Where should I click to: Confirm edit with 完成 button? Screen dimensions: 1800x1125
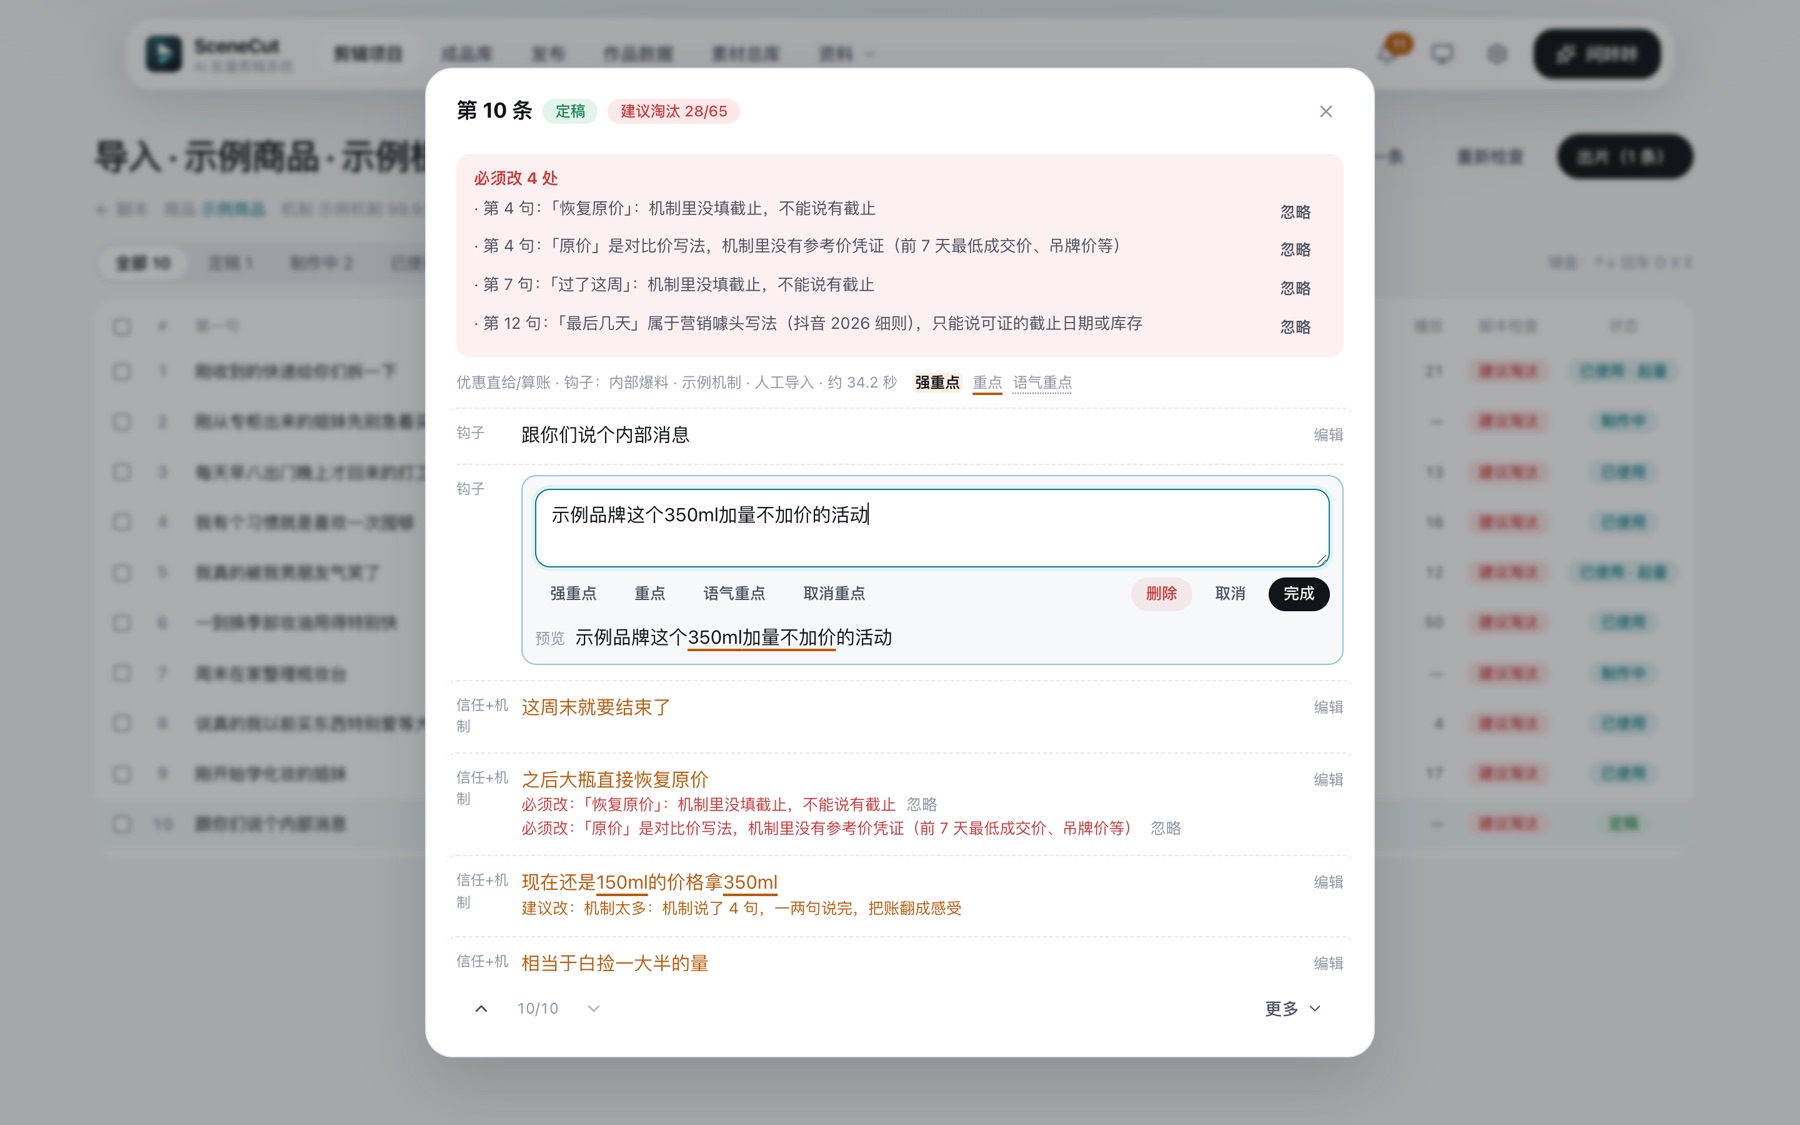1299,593
